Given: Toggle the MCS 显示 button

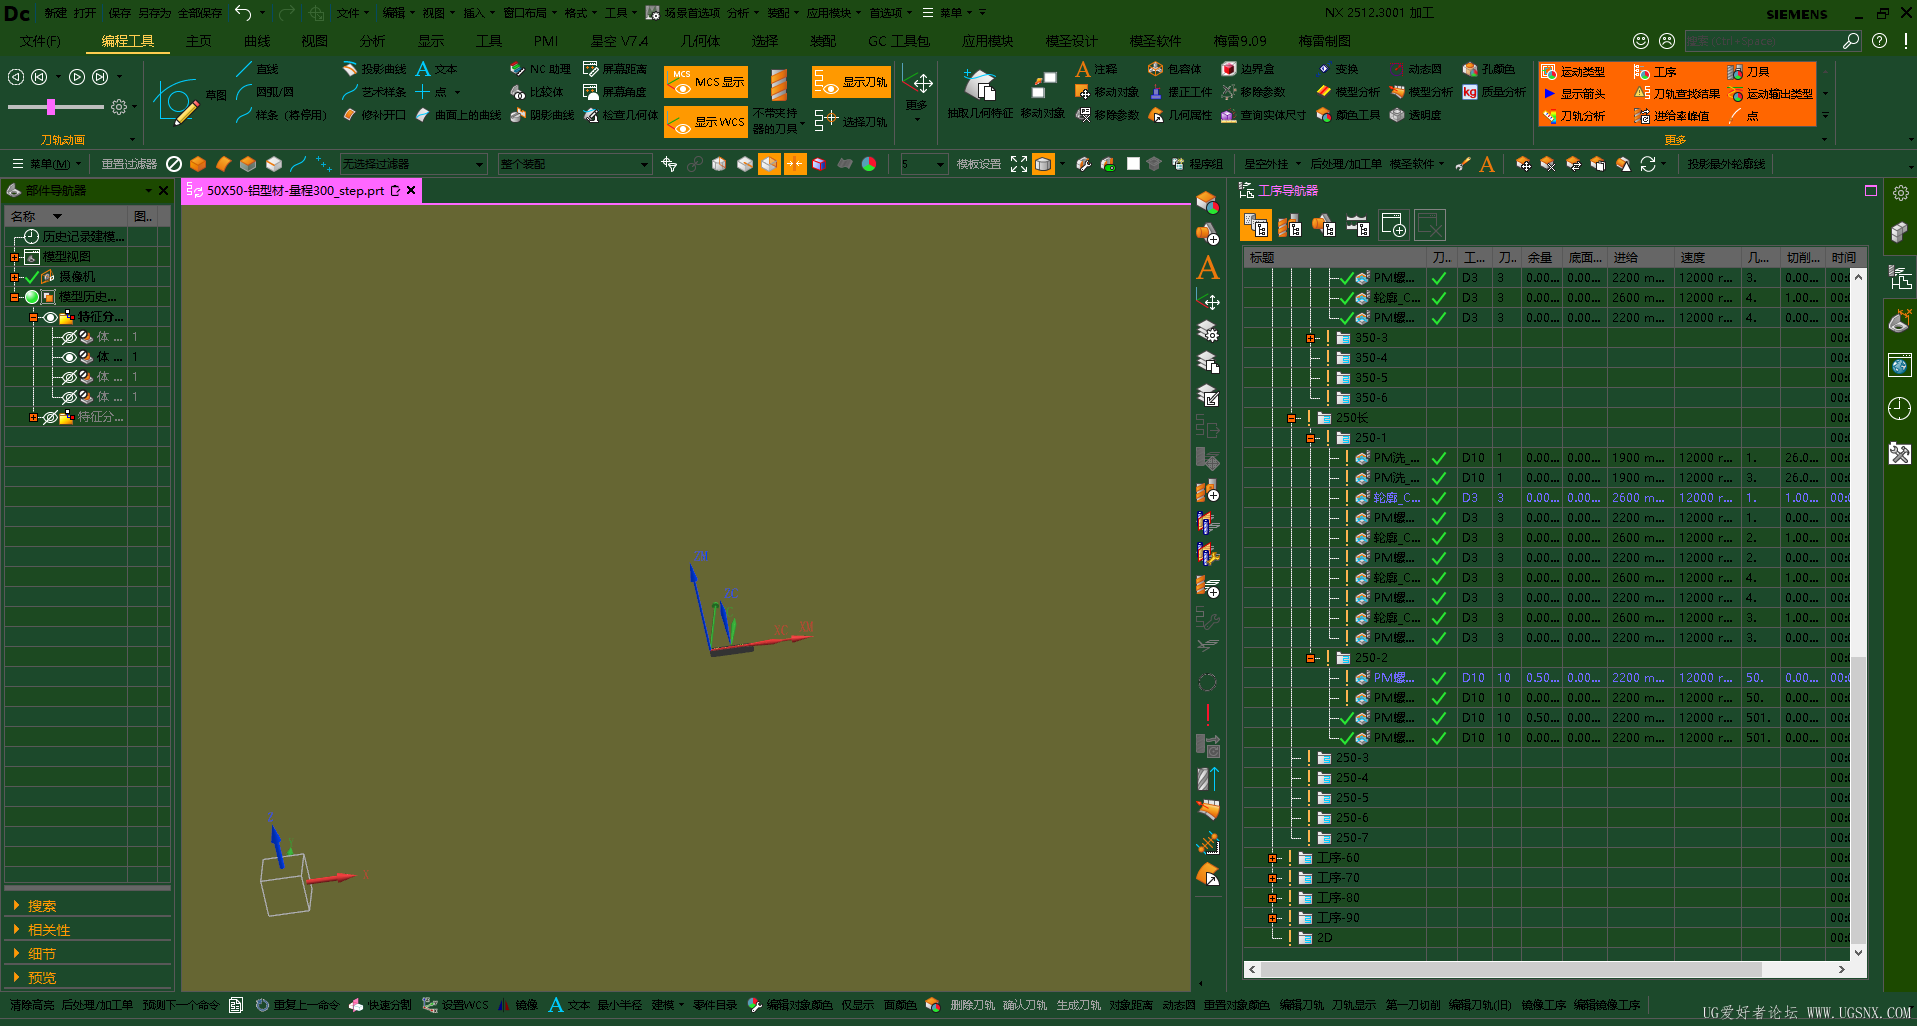Looking at the screenshot, I should tap(706, 82).
